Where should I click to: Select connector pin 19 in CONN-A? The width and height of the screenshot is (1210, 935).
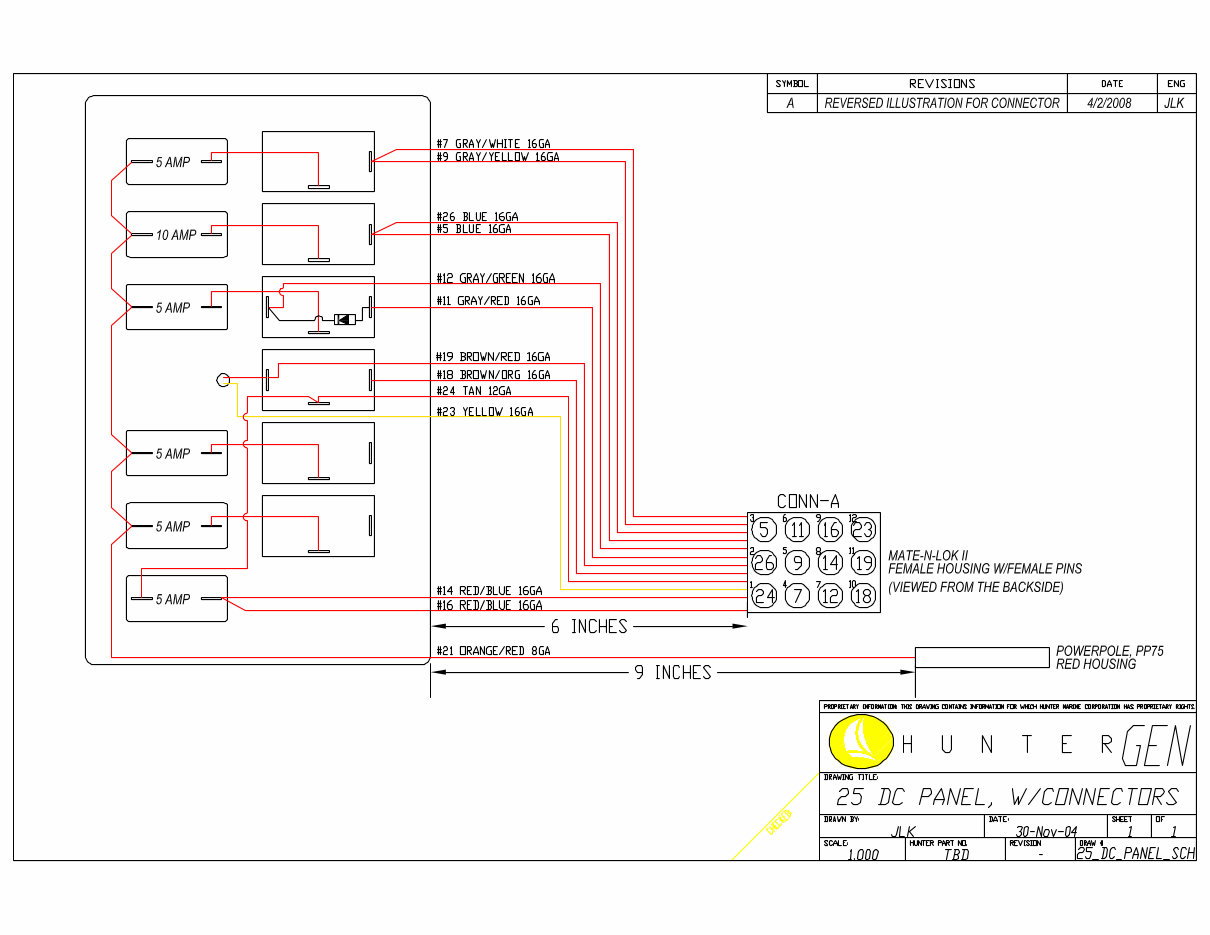[x=863, y=563]
